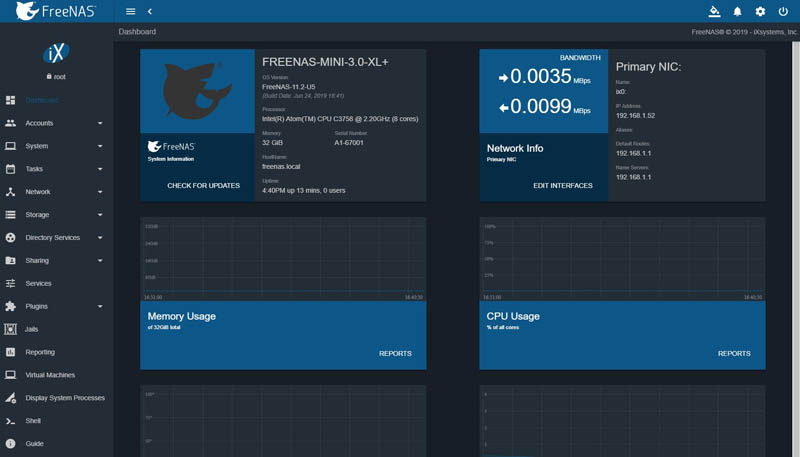Open the settings gear in the top bar
Image resolution: width=800 pixels, height=457 pixels.
tap(760, 11)
